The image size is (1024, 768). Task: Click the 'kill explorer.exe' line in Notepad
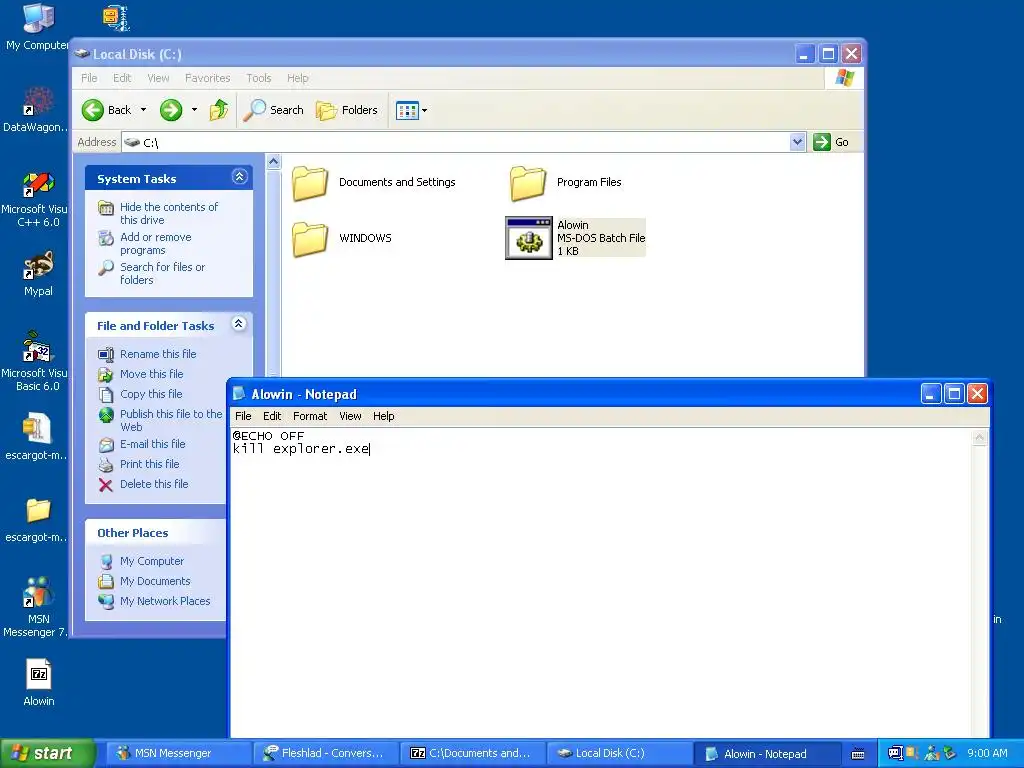tap(301, 449)
